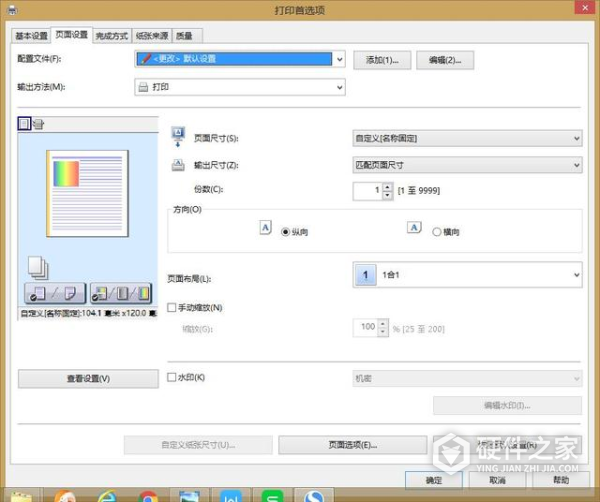
Task: Click 编辑(2) button to edit profile
Action: click(x=445, y=60)
